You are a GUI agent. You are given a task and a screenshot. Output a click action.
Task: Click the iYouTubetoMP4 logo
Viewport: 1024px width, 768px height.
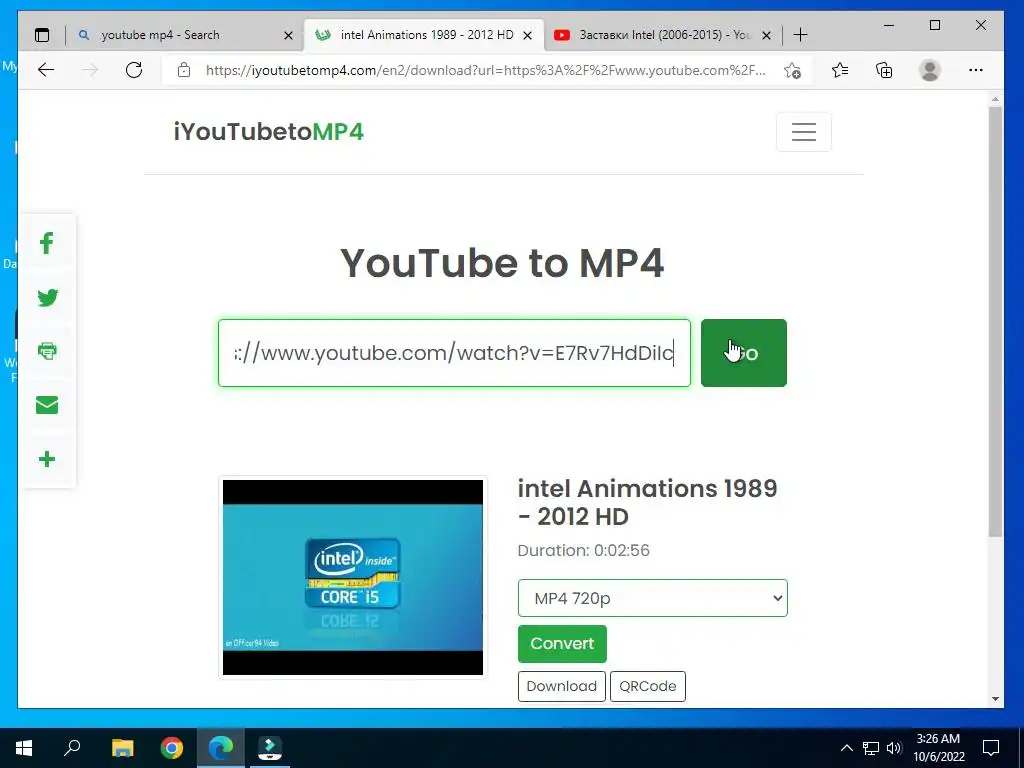(x=268, y=132)
